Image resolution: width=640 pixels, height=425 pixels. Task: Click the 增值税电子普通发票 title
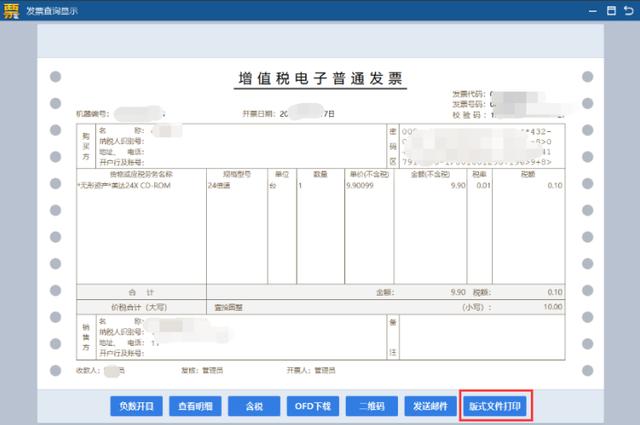point(320,78)
